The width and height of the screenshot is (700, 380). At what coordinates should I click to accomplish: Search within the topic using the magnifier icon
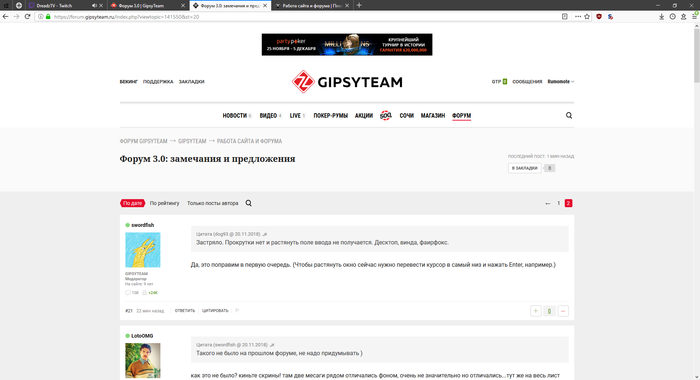point(249,203)
